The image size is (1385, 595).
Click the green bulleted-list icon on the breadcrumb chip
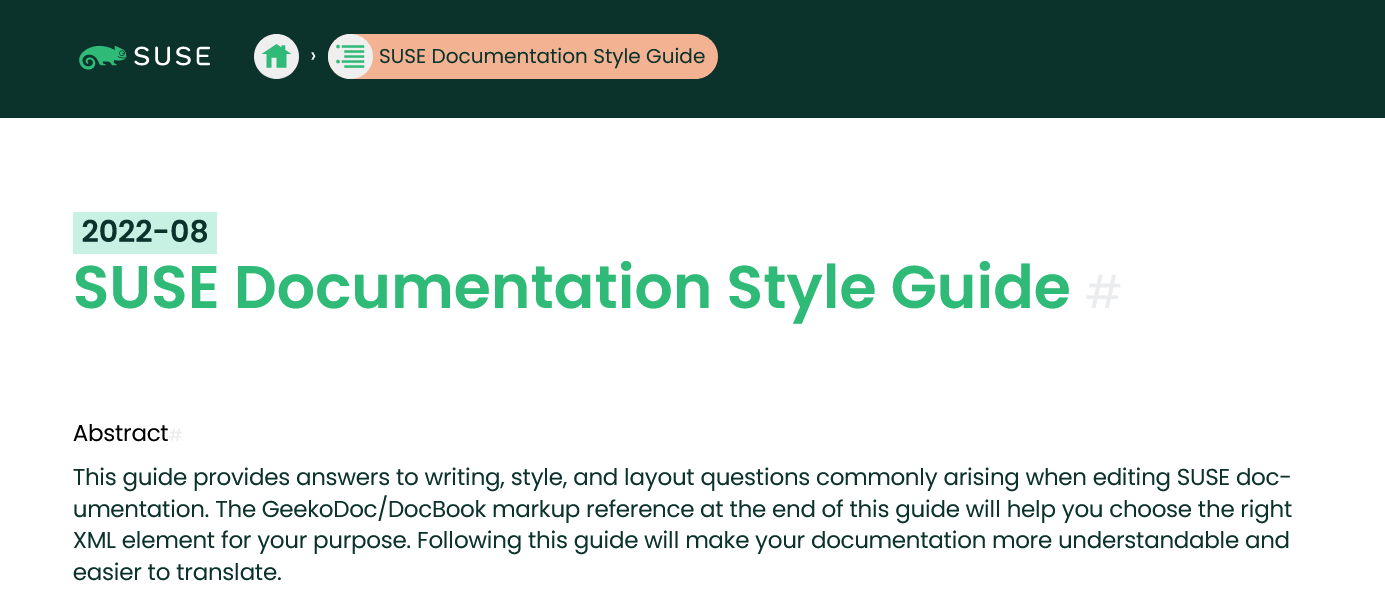[x=350, y=56]
